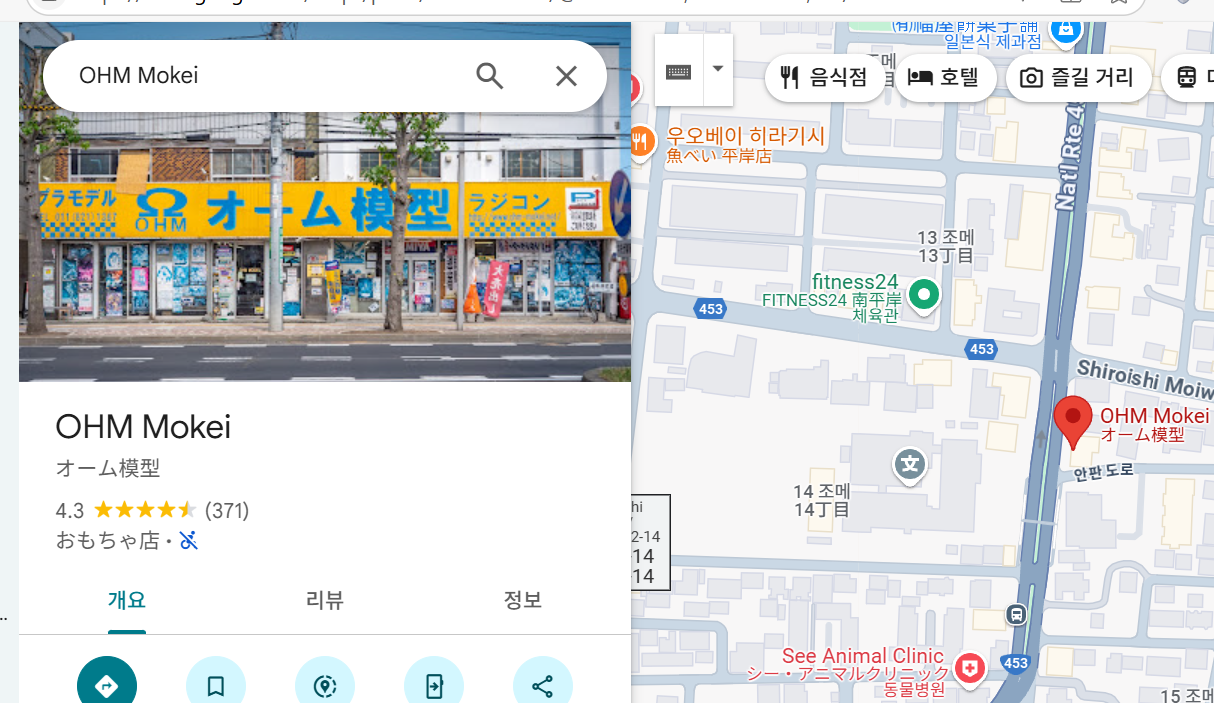Open the (371) reviews count link
This screenshot has width=1214, height=703.
227,511
